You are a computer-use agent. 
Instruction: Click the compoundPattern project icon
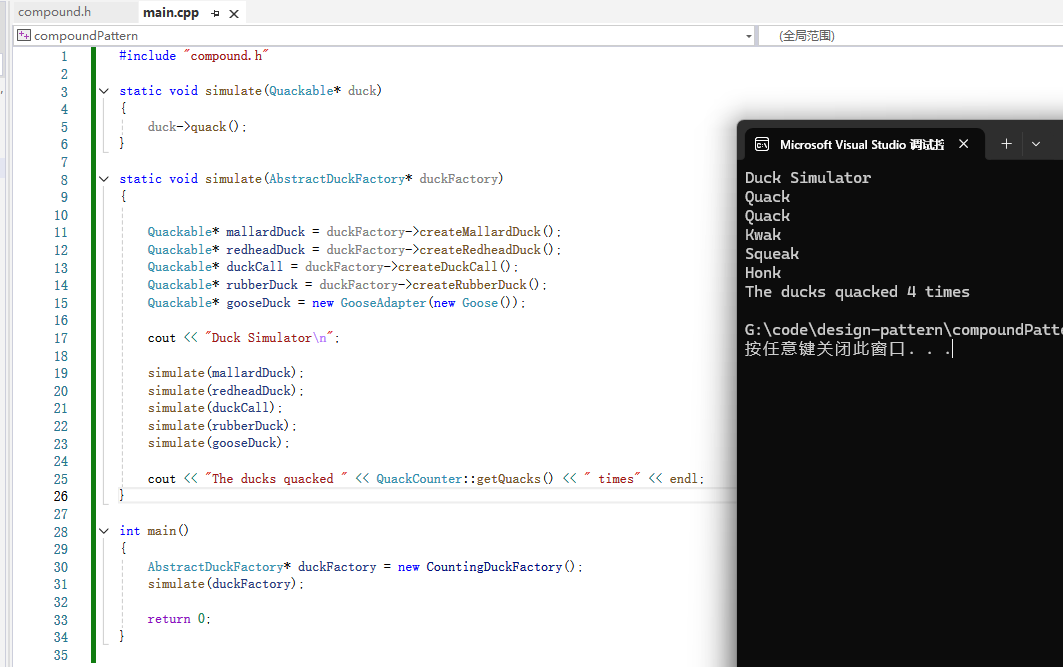coord(24,35)
